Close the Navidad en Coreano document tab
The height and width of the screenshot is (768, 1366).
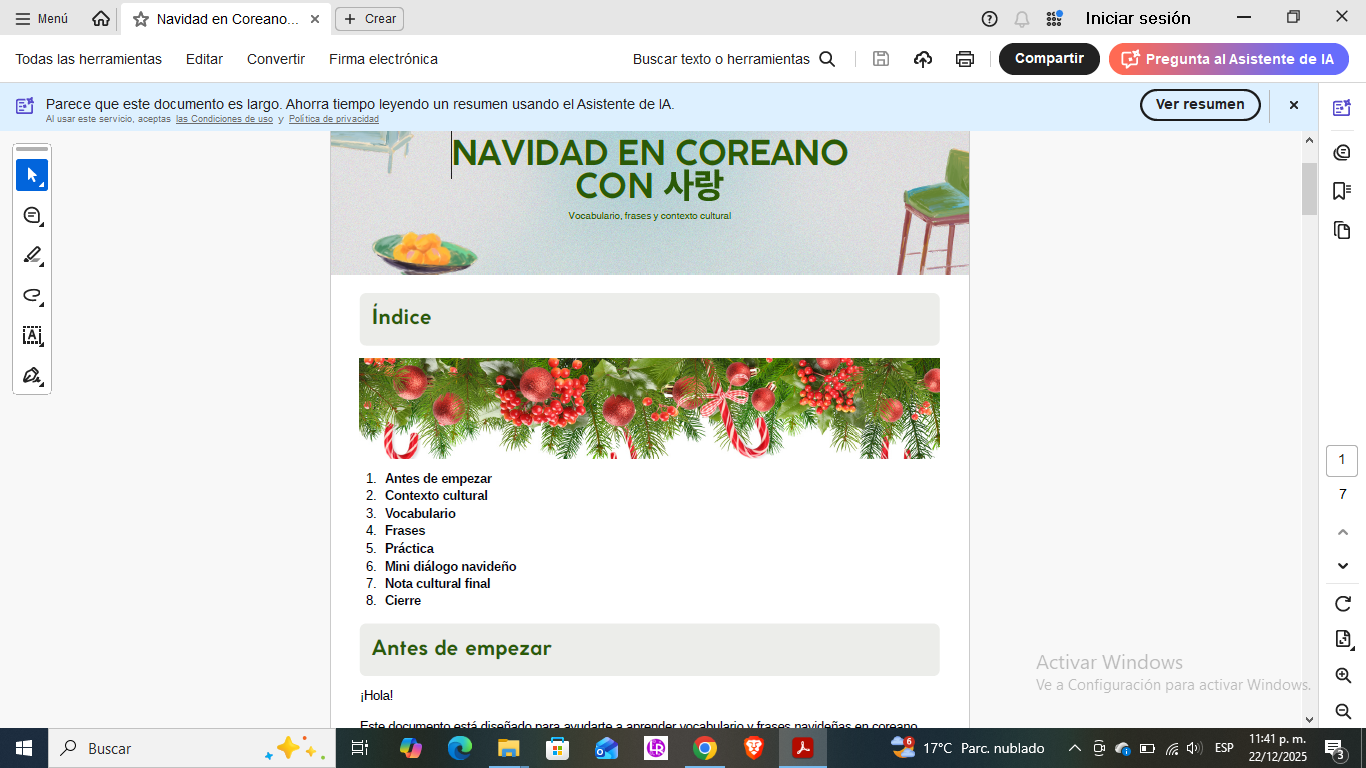[x=316, y=19]
